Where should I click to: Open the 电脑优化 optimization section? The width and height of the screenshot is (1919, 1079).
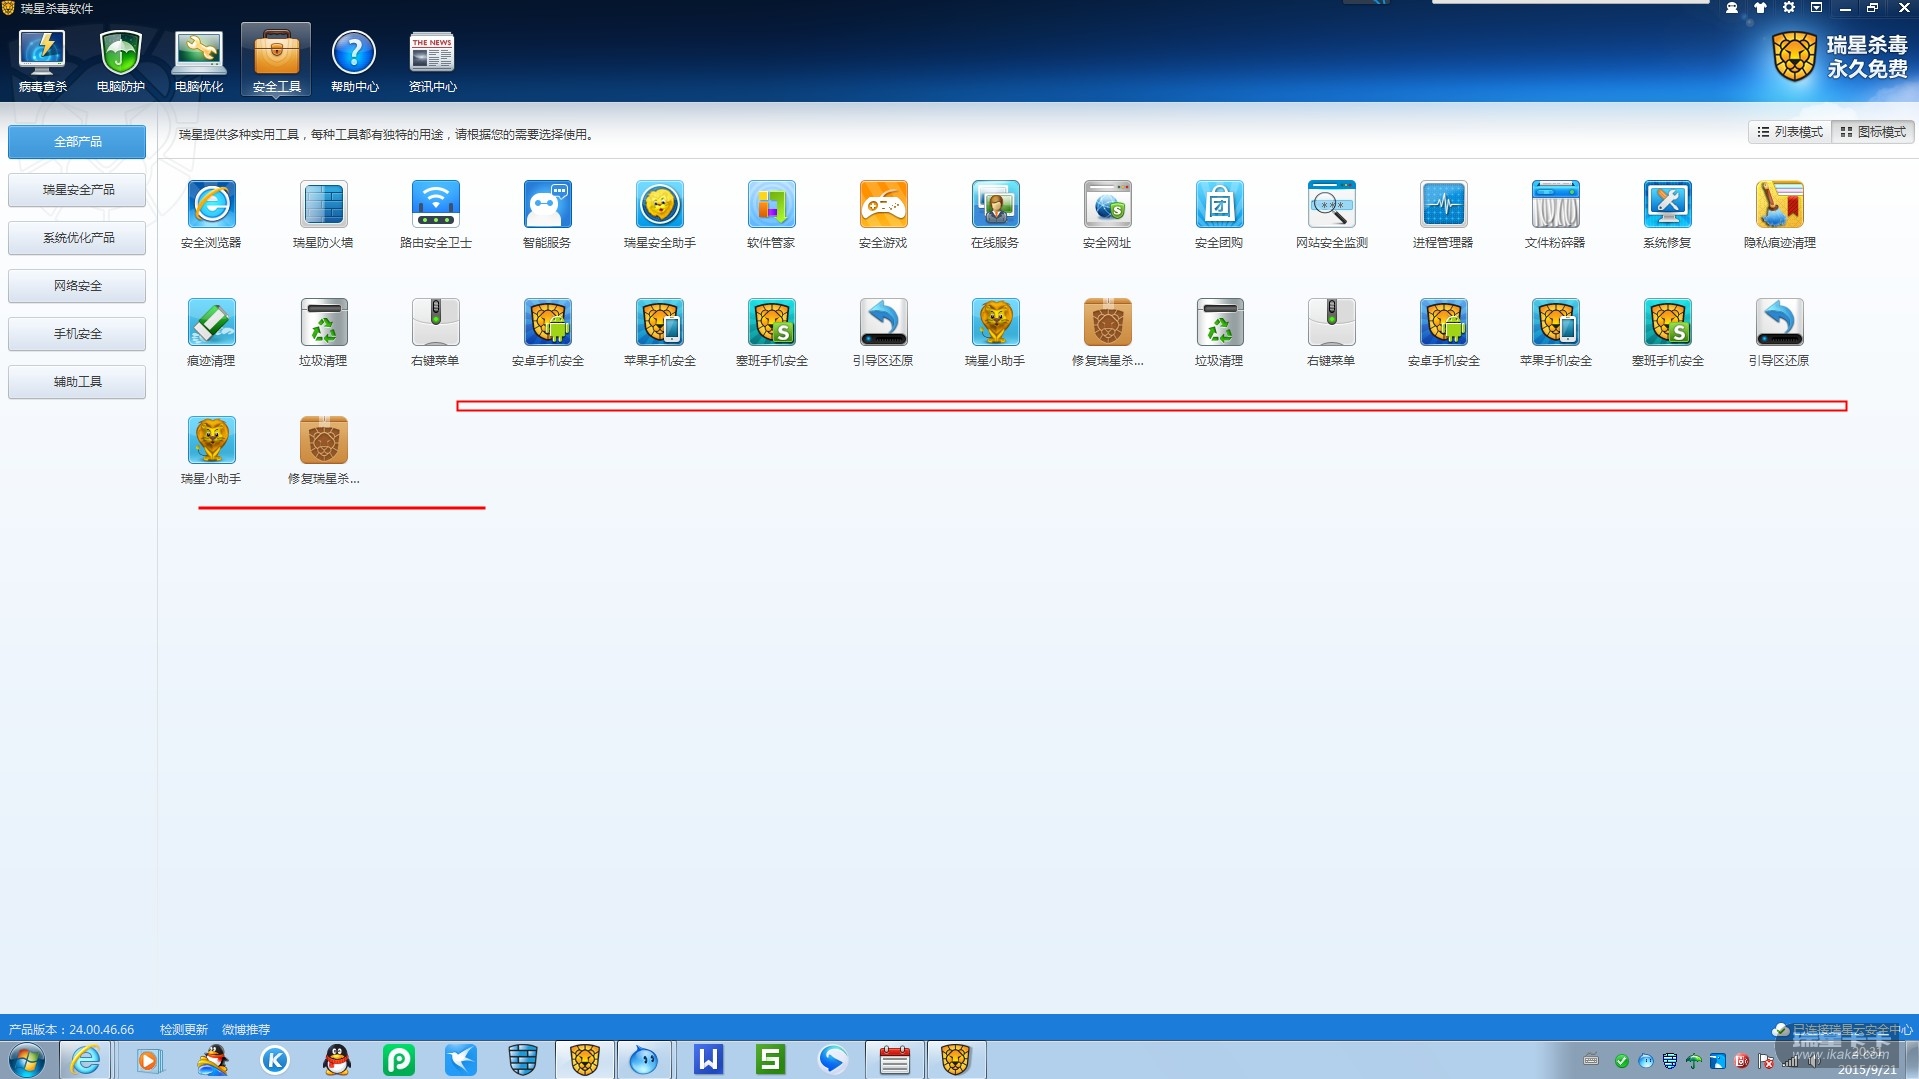coord(198,60)
